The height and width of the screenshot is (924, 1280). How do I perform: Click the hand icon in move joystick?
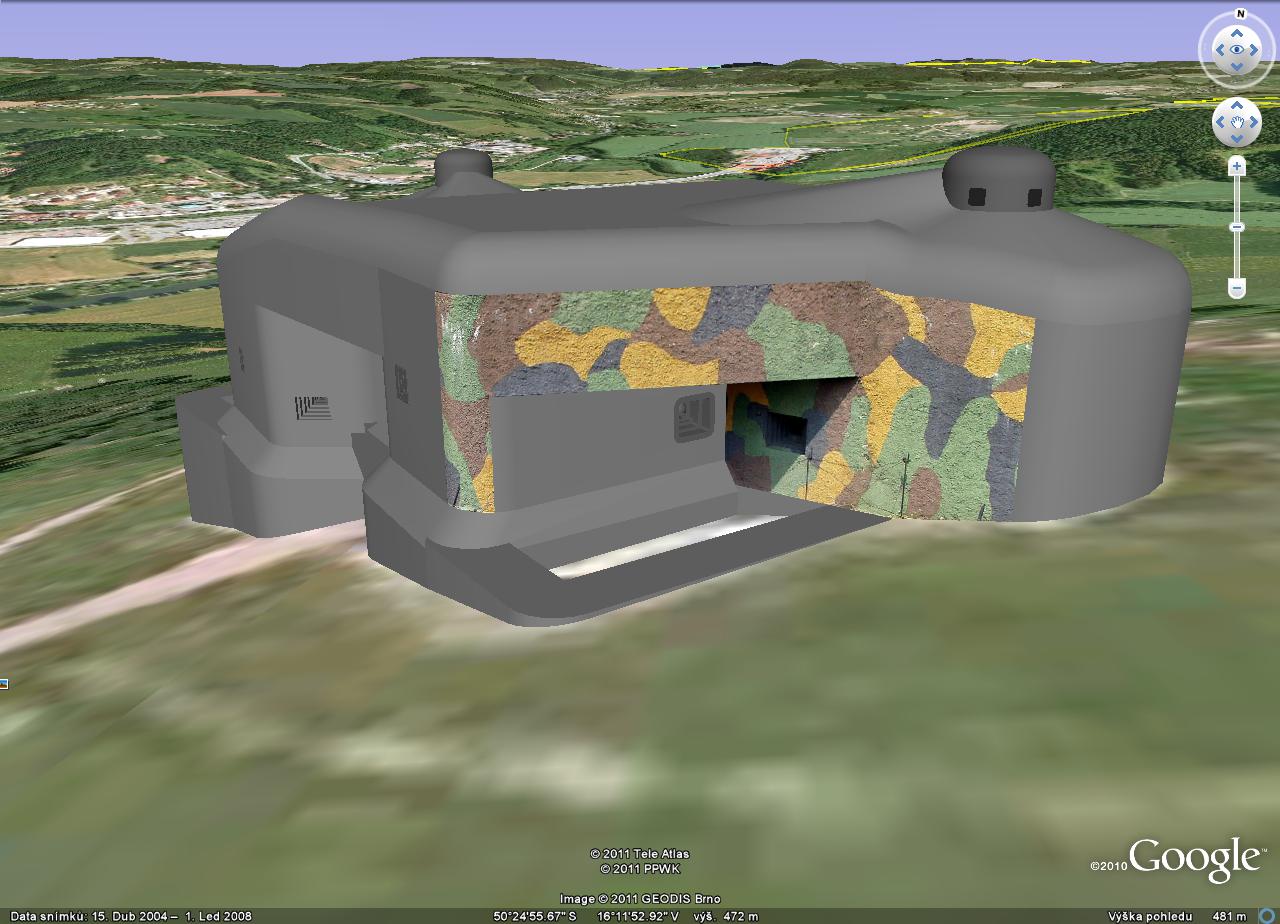1237,123
